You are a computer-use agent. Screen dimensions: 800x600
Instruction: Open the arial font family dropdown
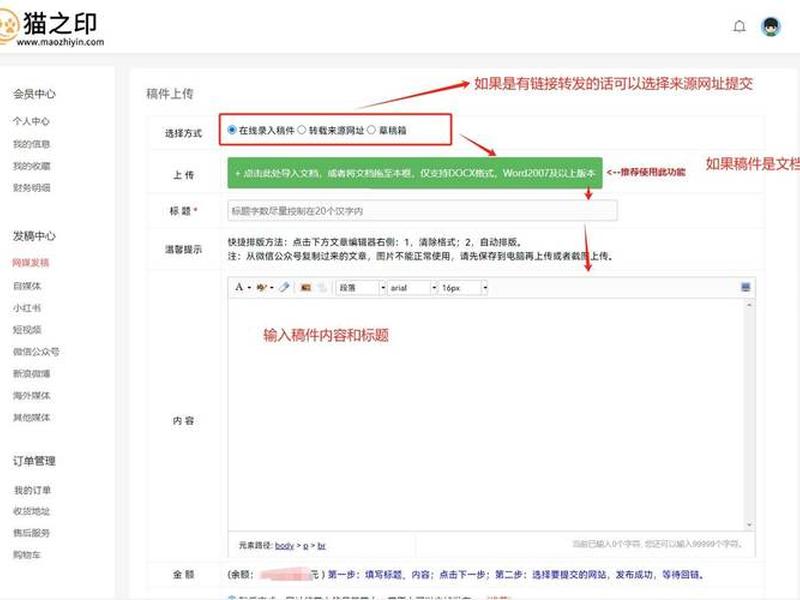413,288
